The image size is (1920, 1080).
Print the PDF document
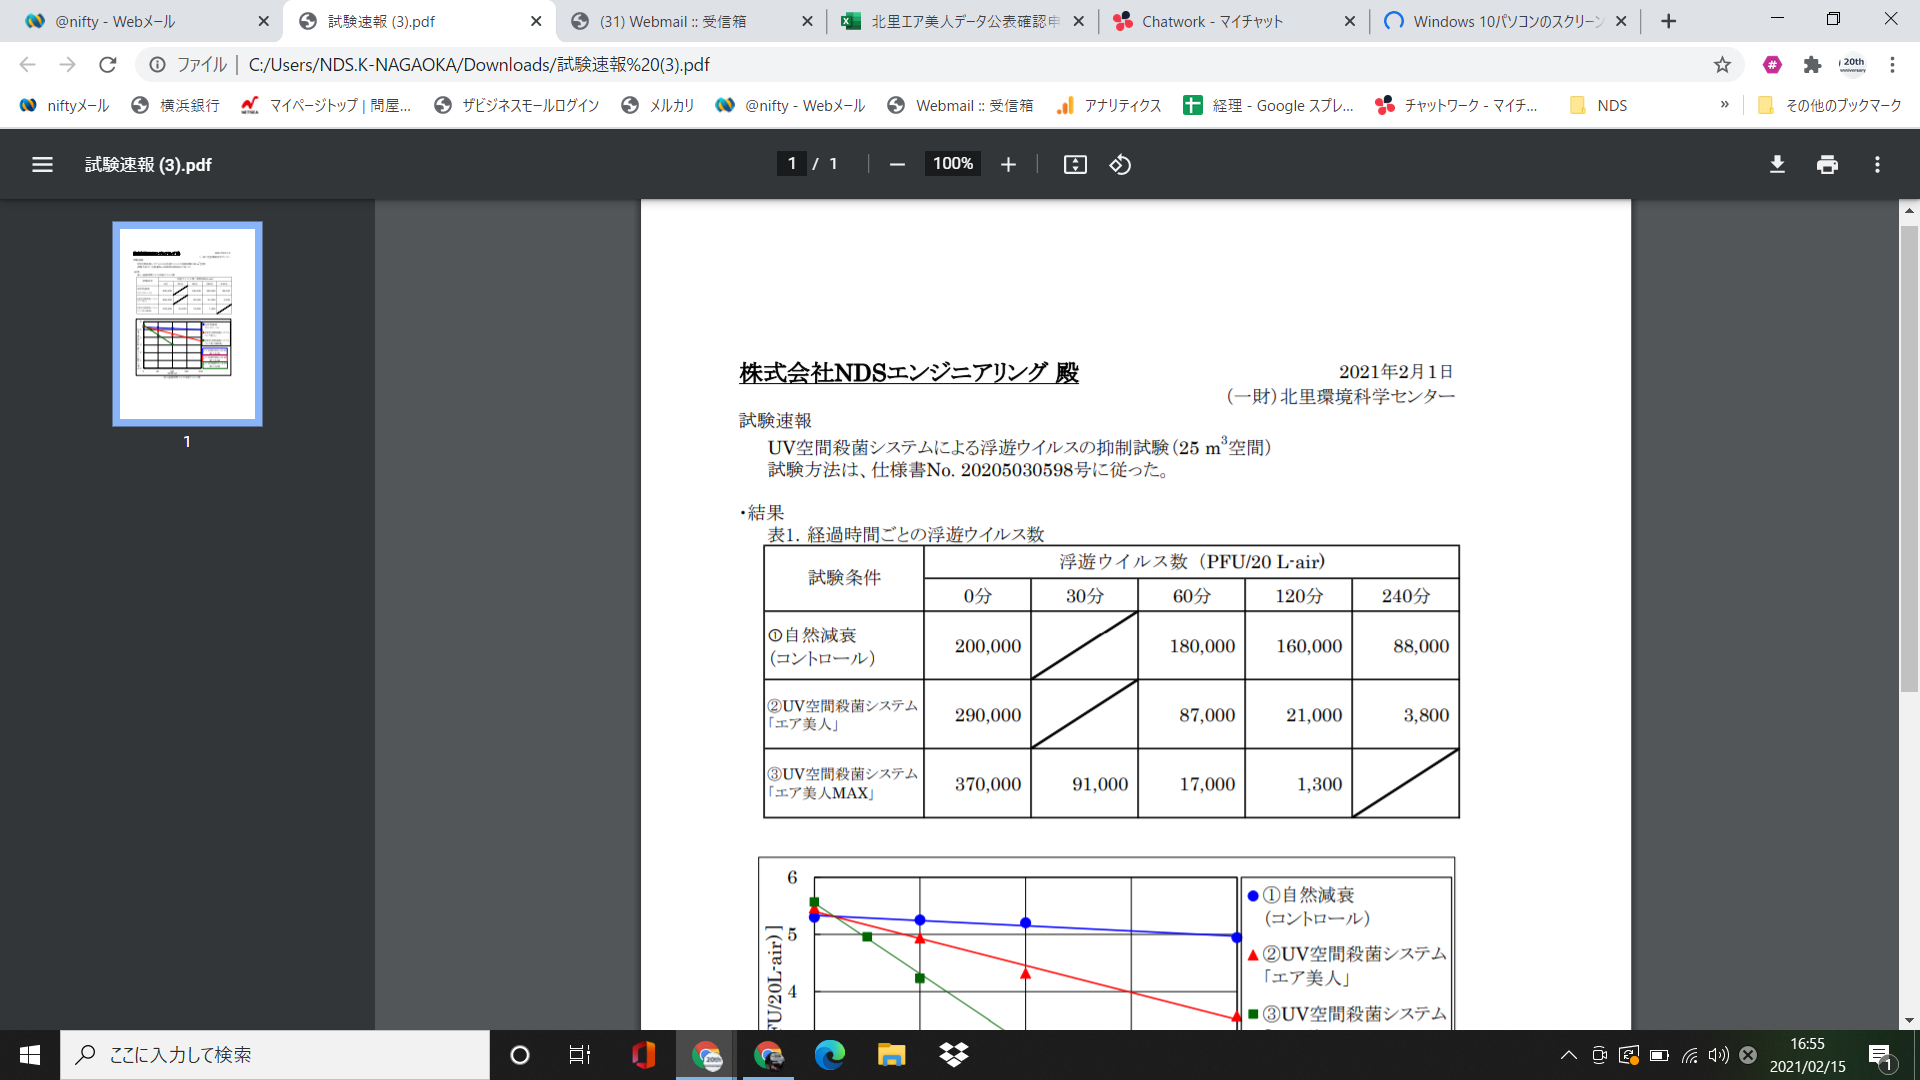tap(1826, 164)
